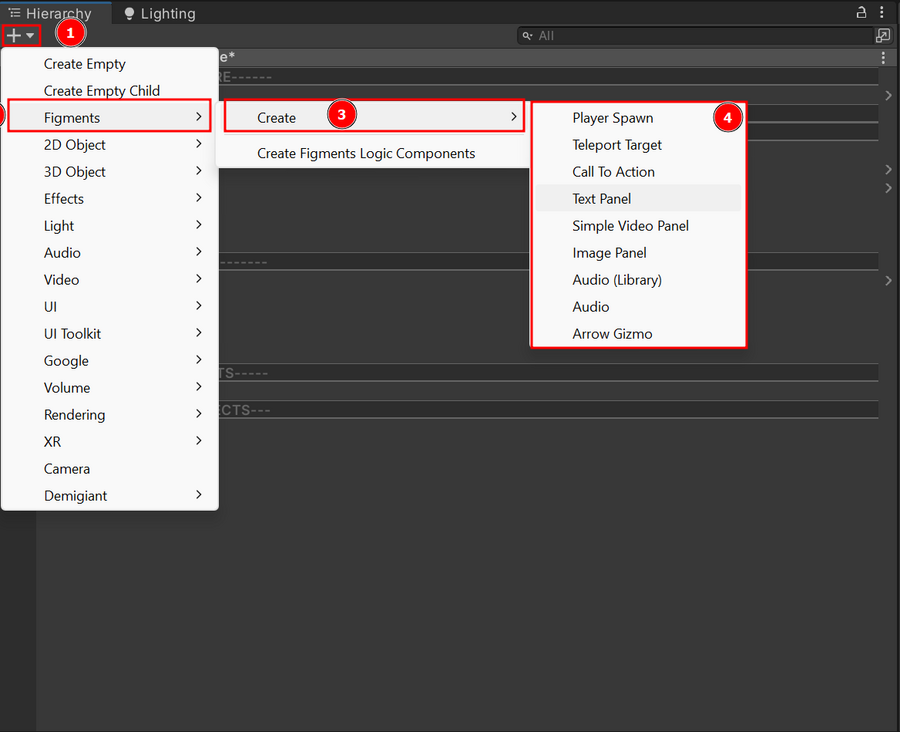The image size is (900, 732).
Task: Switch to the Lighting tab
Action: tap(160, 13)
